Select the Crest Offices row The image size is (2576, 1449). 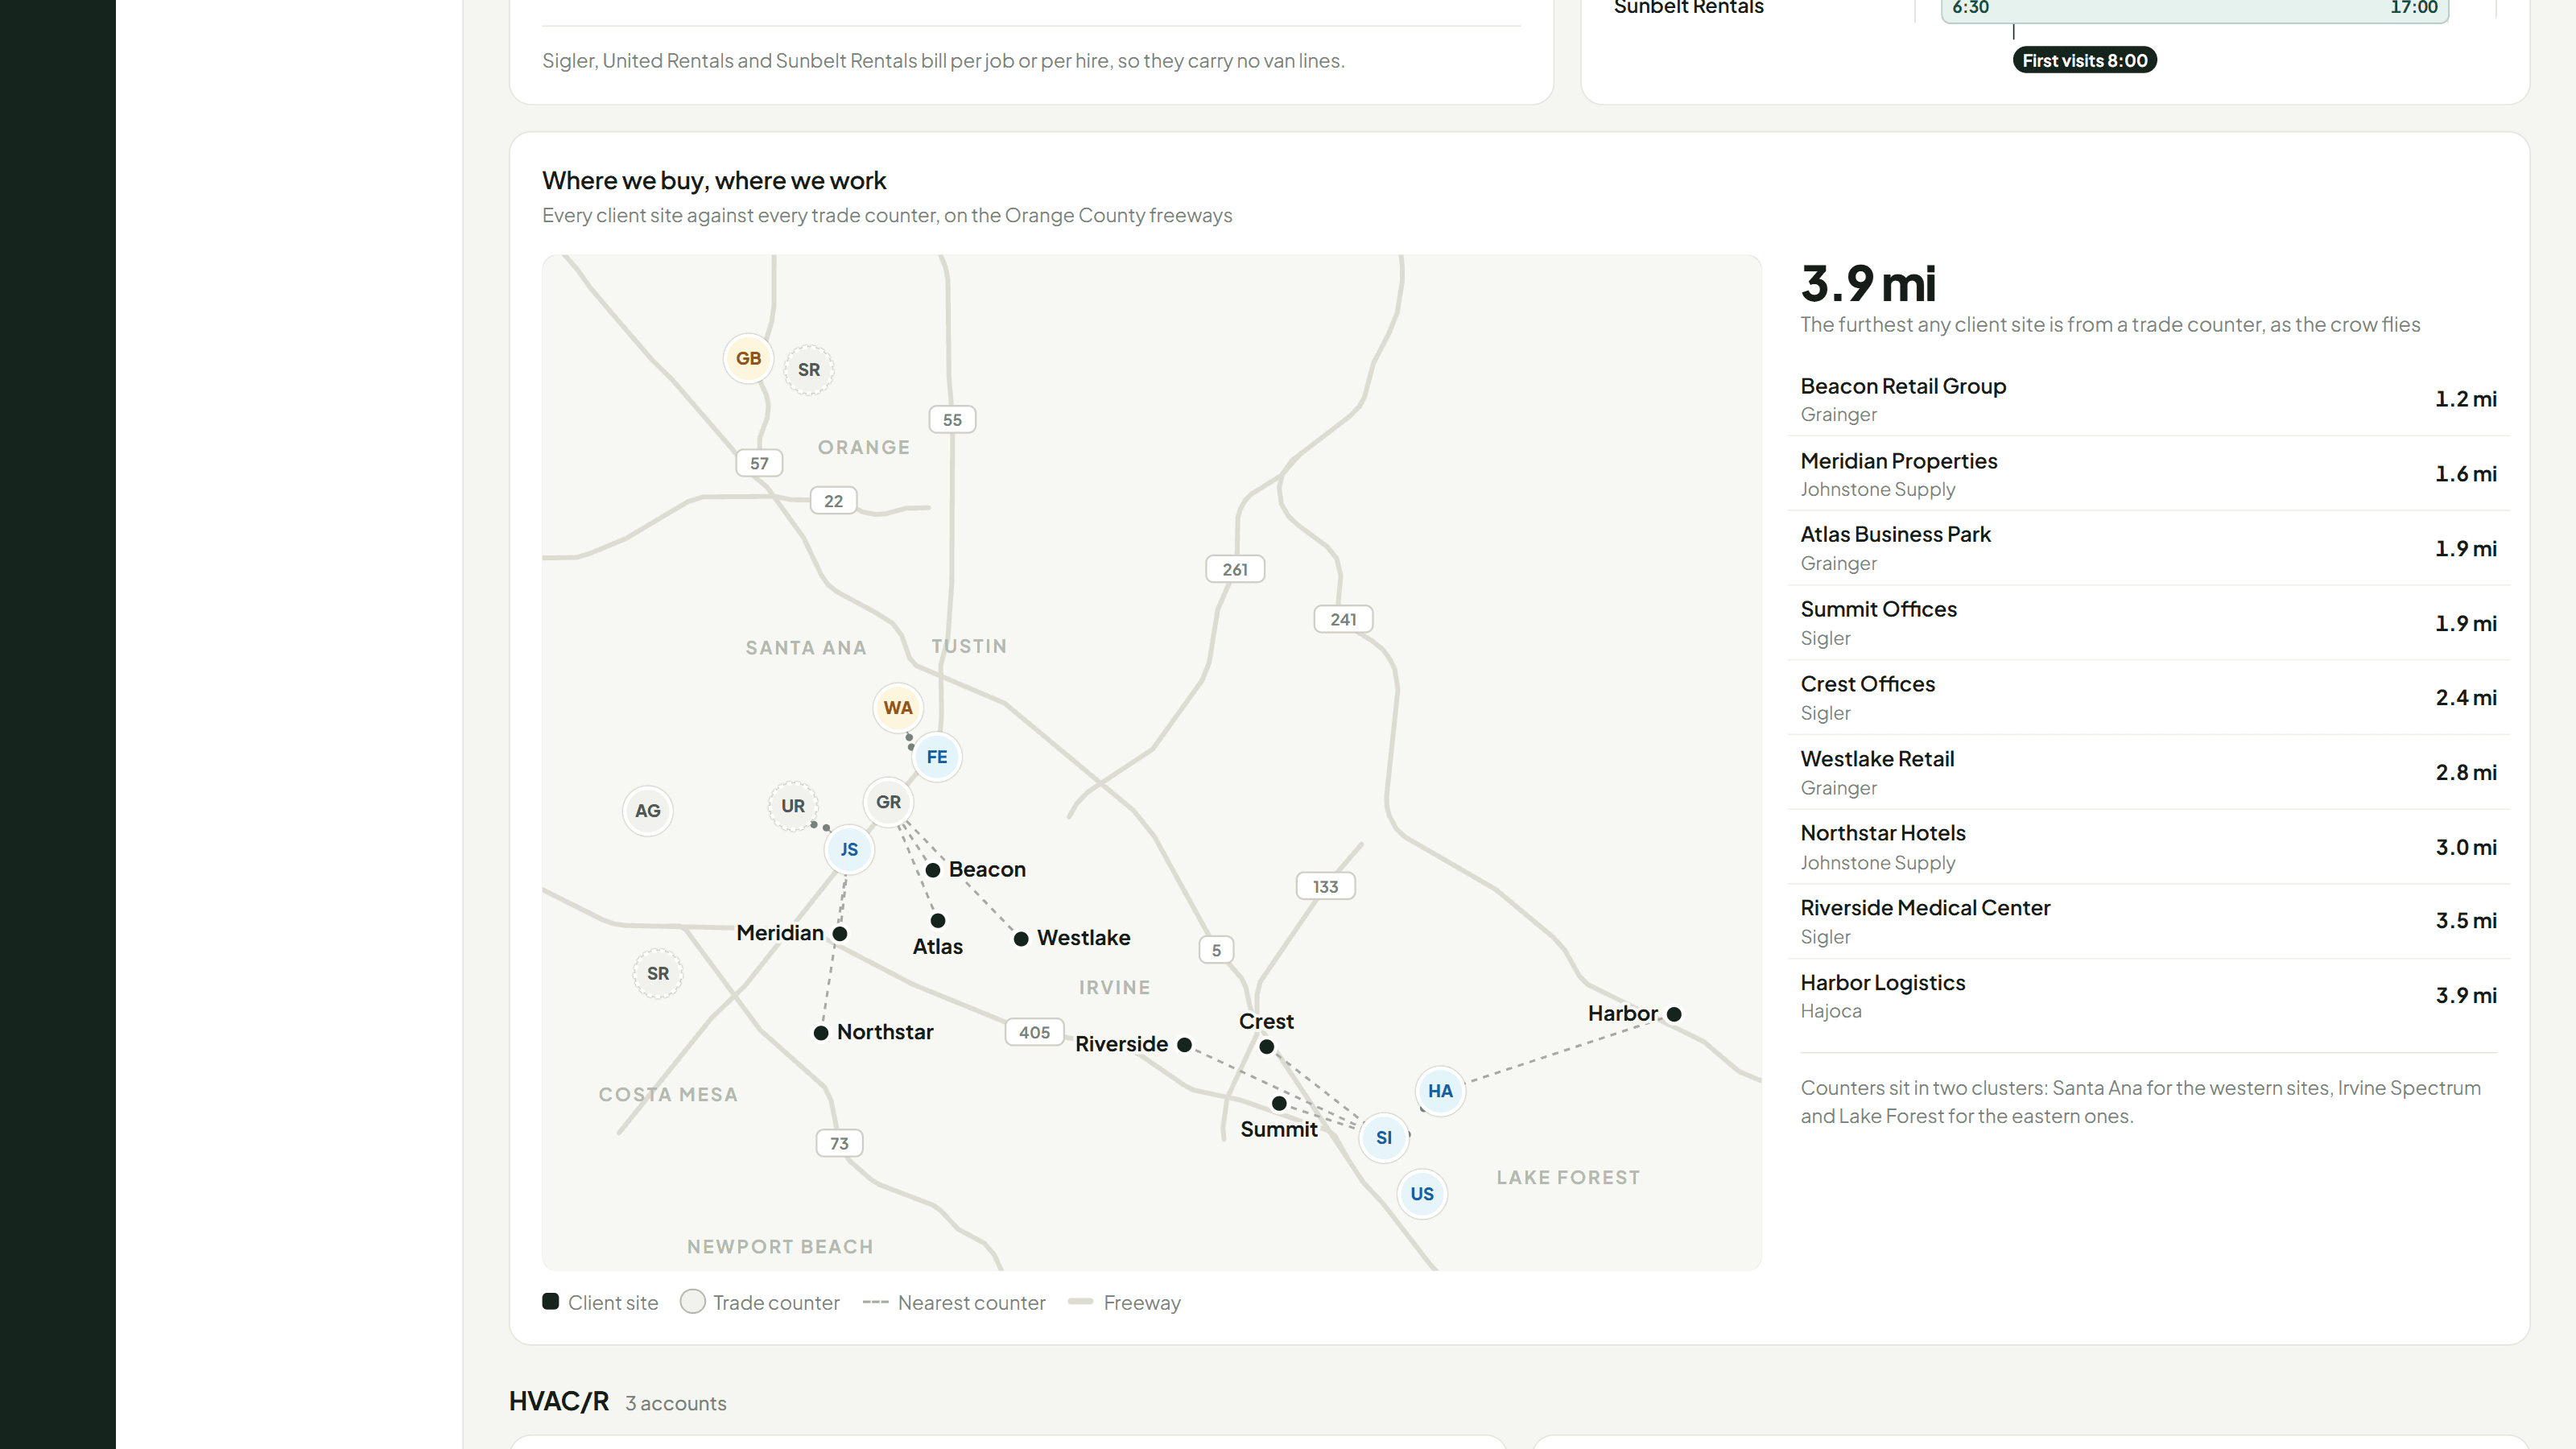coord(2148,698)
